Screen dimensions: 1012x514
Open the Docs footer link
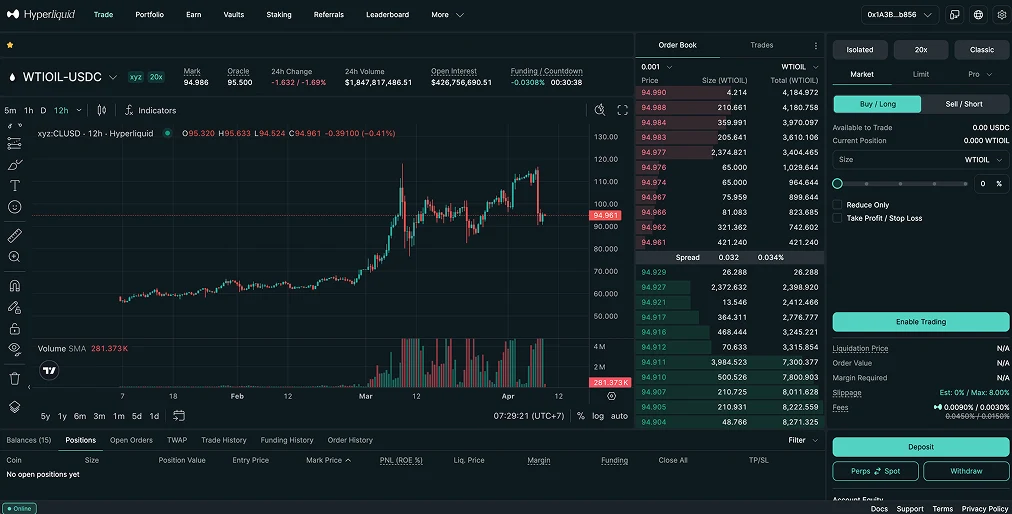(879, 509)
